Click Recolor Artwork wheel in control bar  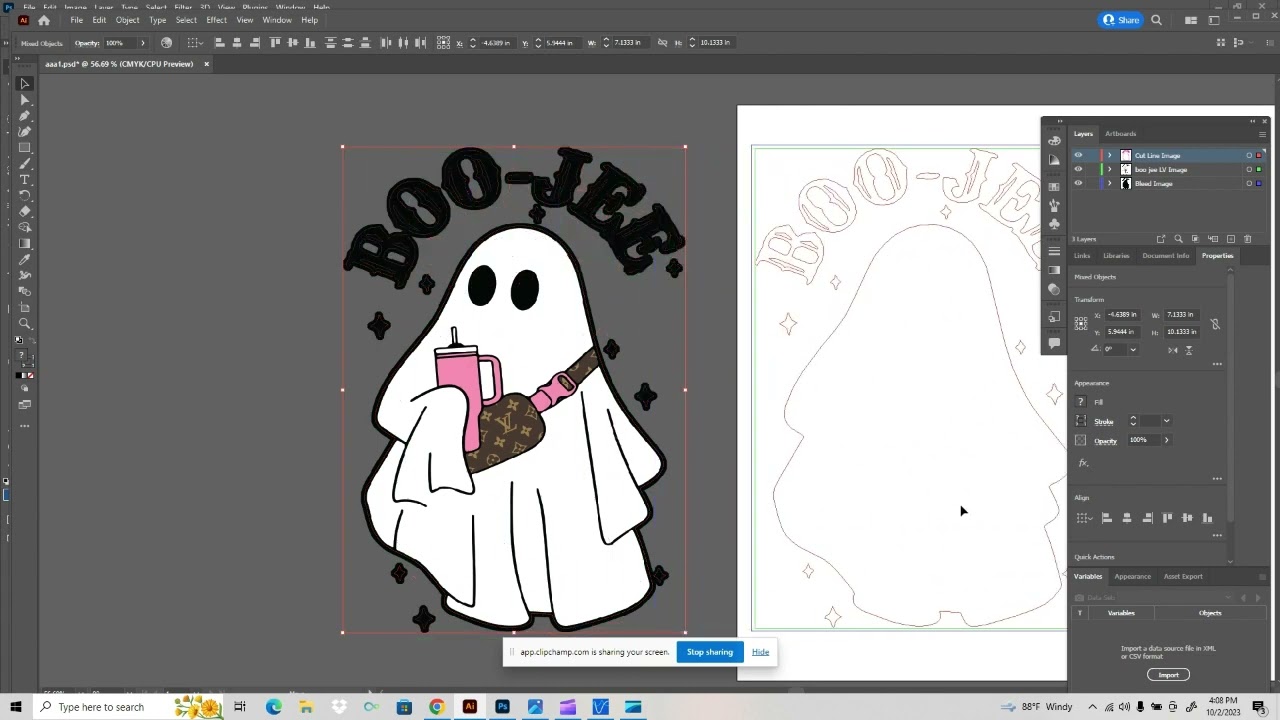tap(166, 43)
